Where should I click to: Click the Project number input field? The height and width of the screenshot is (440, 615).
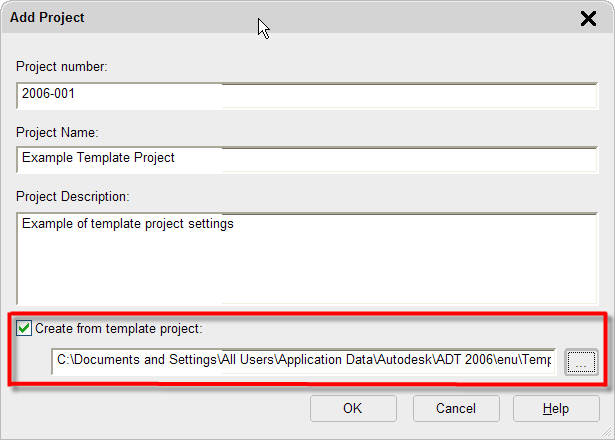click(300, 95)
